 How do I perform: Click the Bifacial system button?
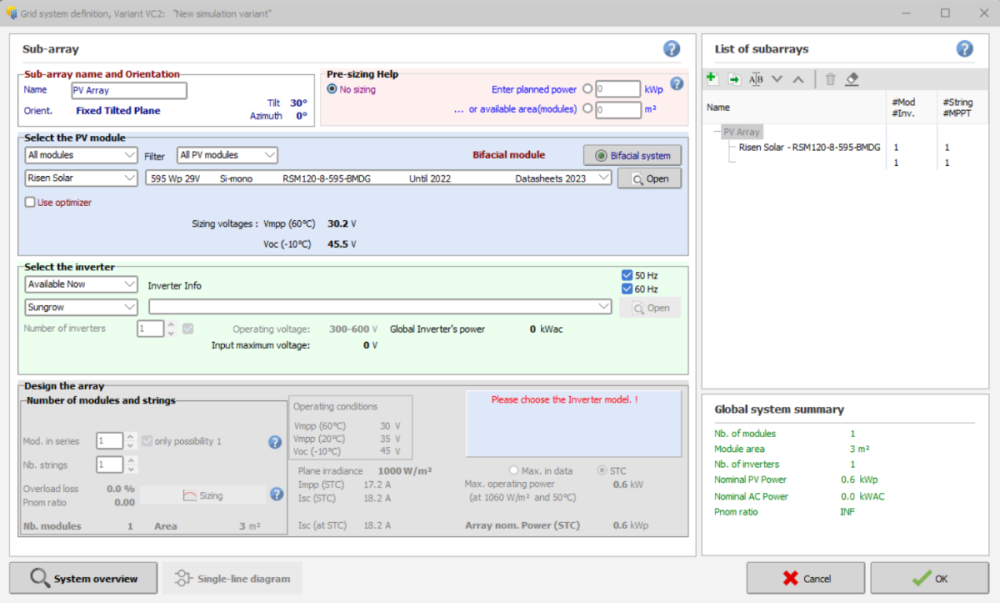pos(632,155)
